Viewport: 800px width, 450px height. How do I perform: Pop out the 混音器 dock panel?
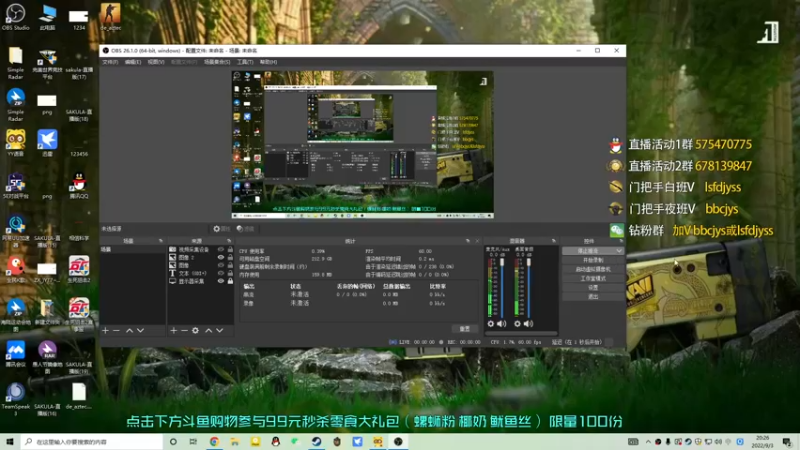coord(554,241)
